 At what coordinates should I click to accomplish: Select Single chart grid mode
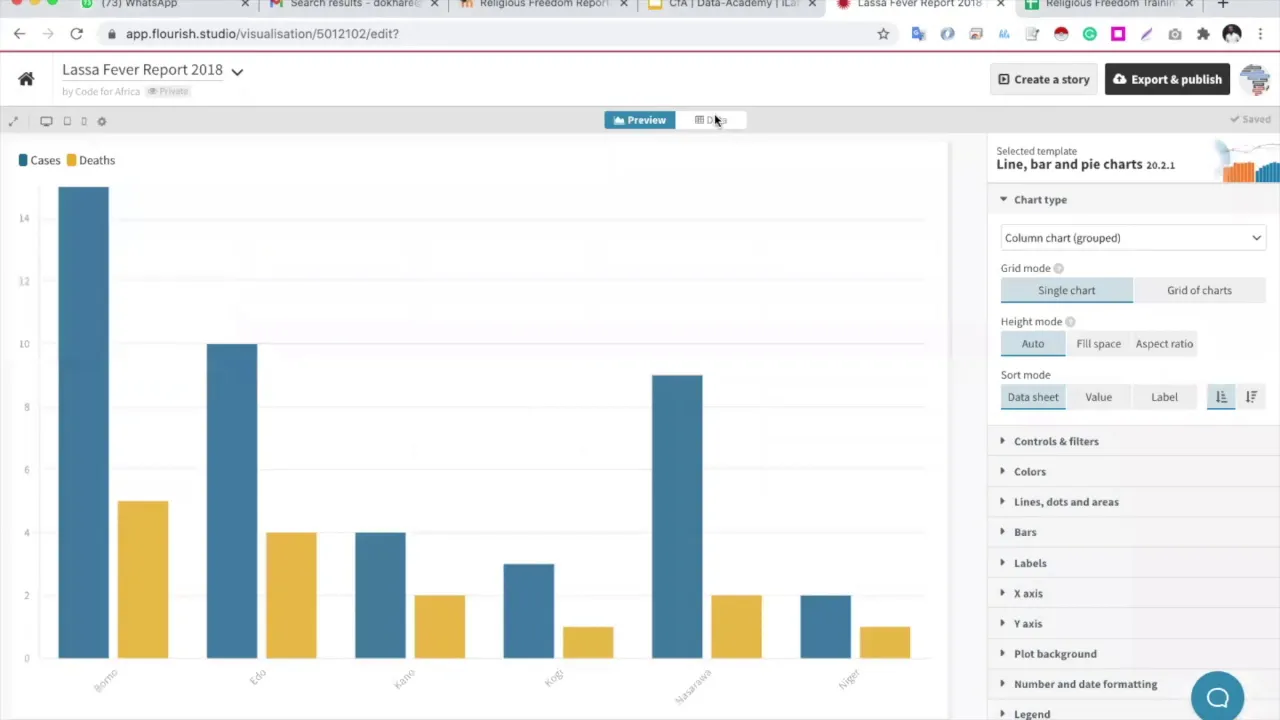[1066, 290]
